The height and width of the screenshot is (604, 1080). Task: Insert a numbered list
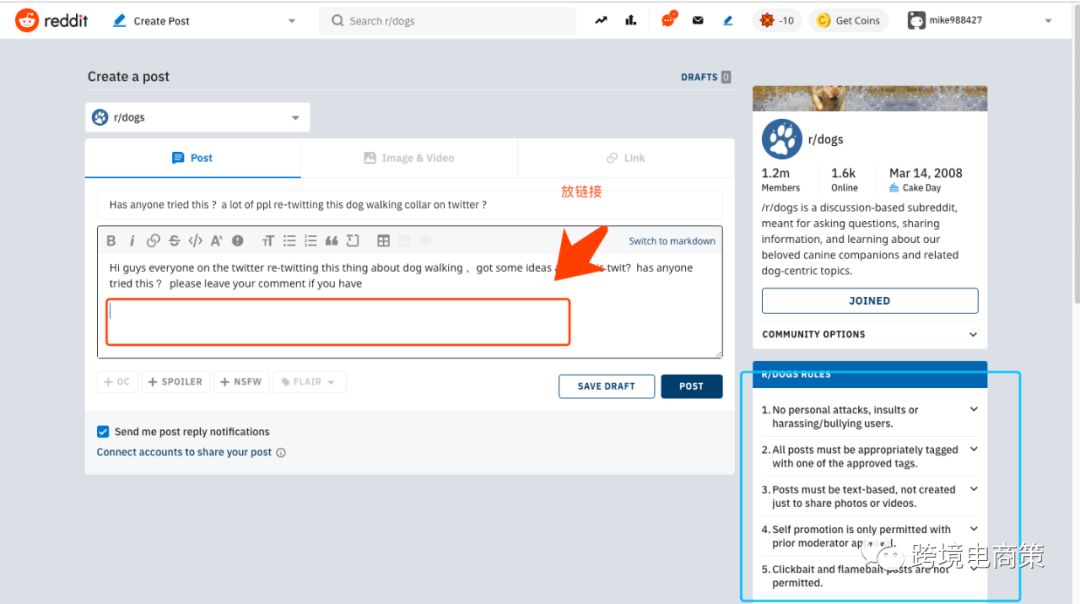click(311, 240)
